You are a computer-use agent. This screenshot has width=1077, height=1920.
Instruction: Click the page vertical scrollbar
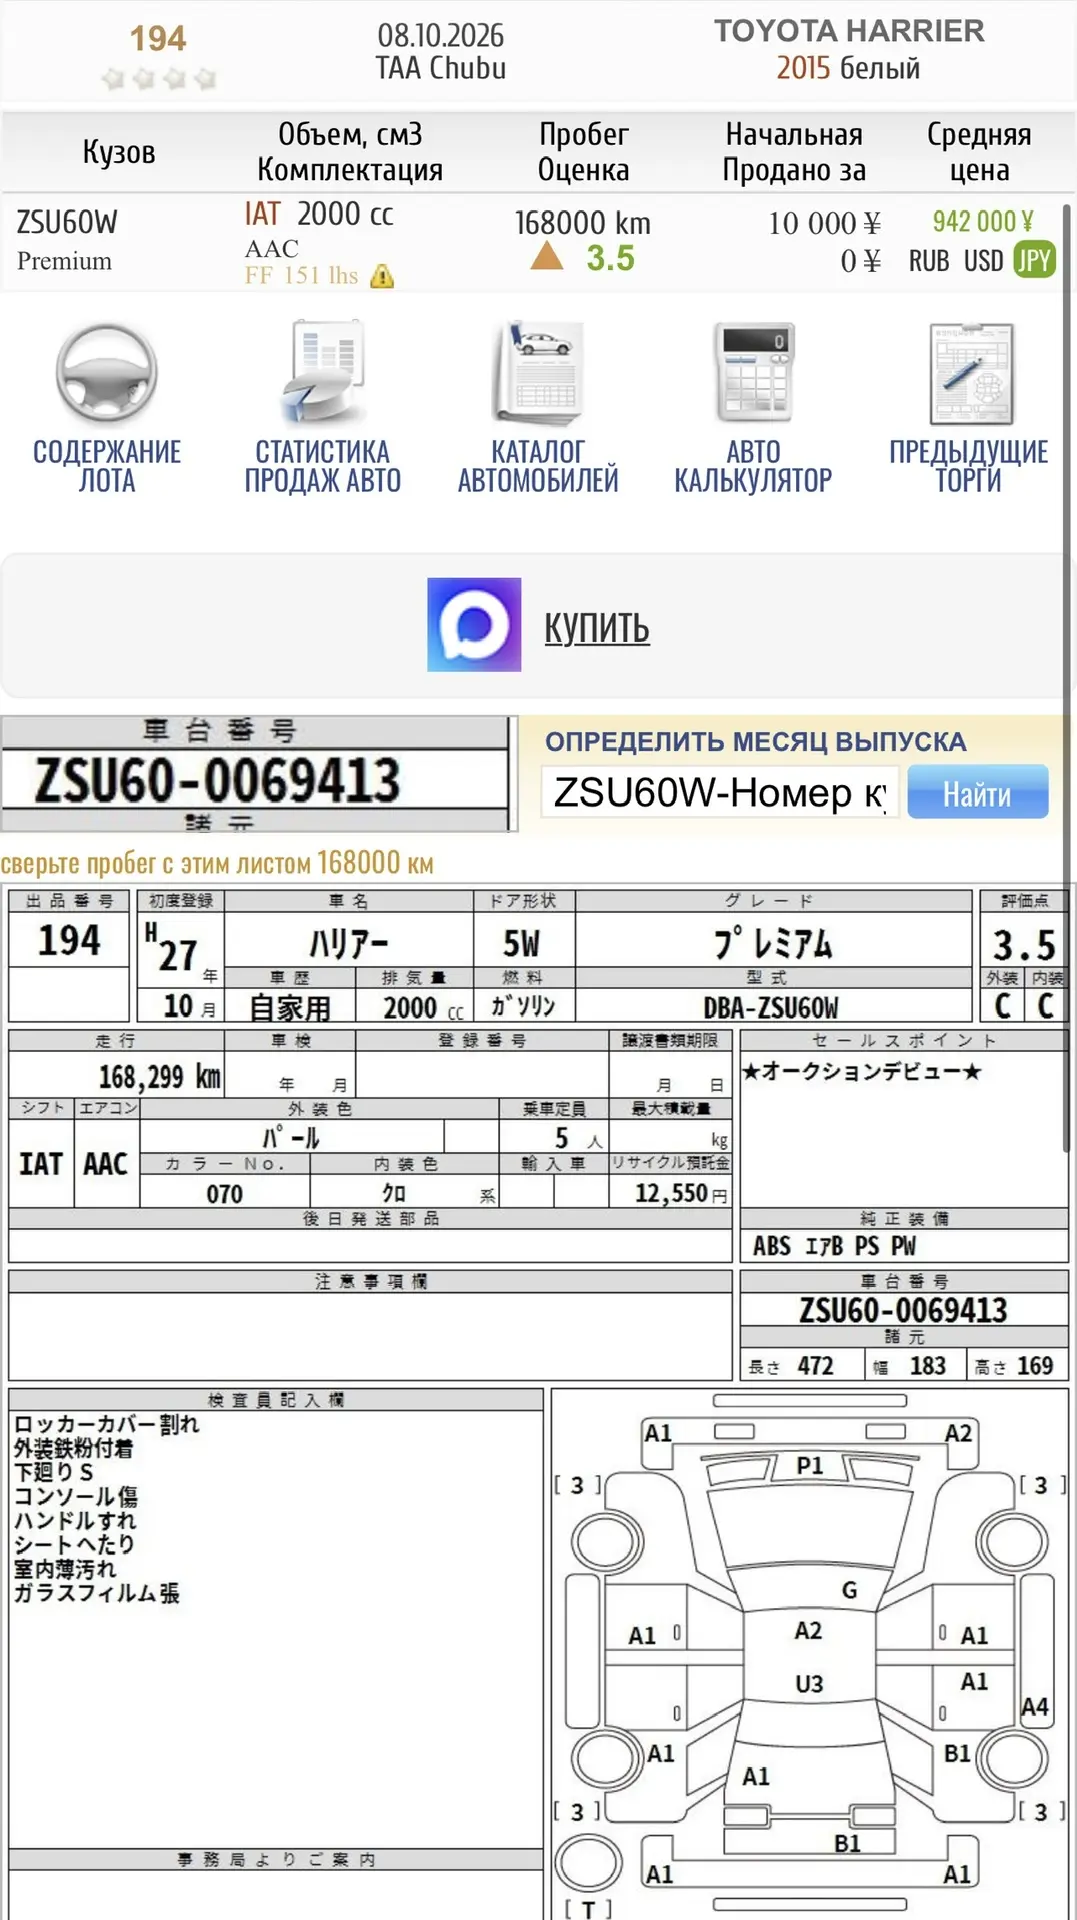1067,680
